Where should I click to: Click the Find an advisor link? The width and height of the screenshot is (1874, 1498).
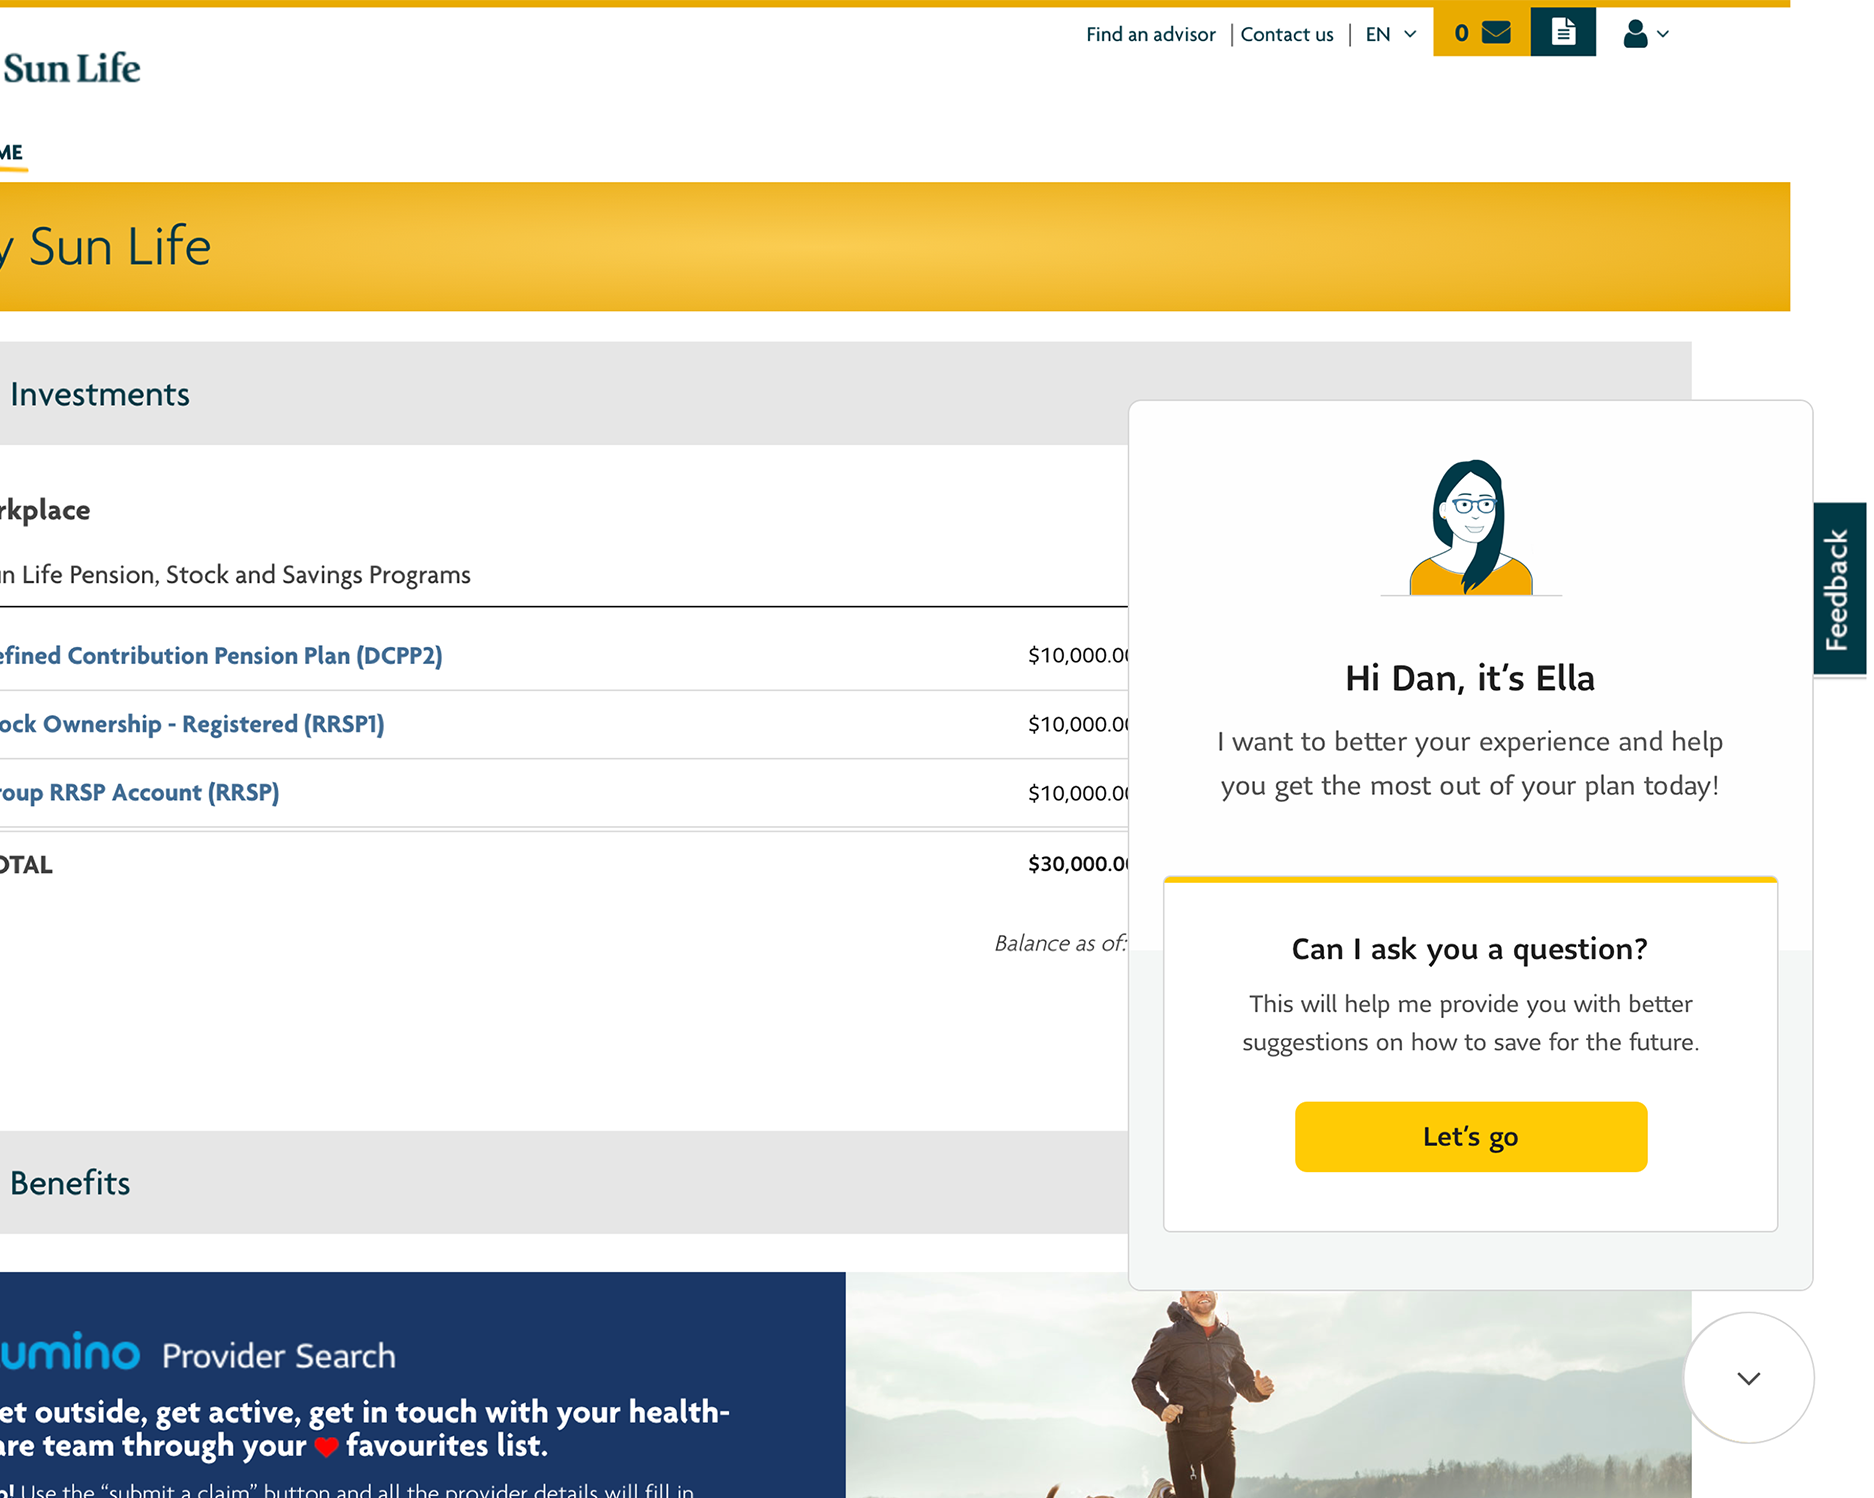click(x=1150, y=34)
